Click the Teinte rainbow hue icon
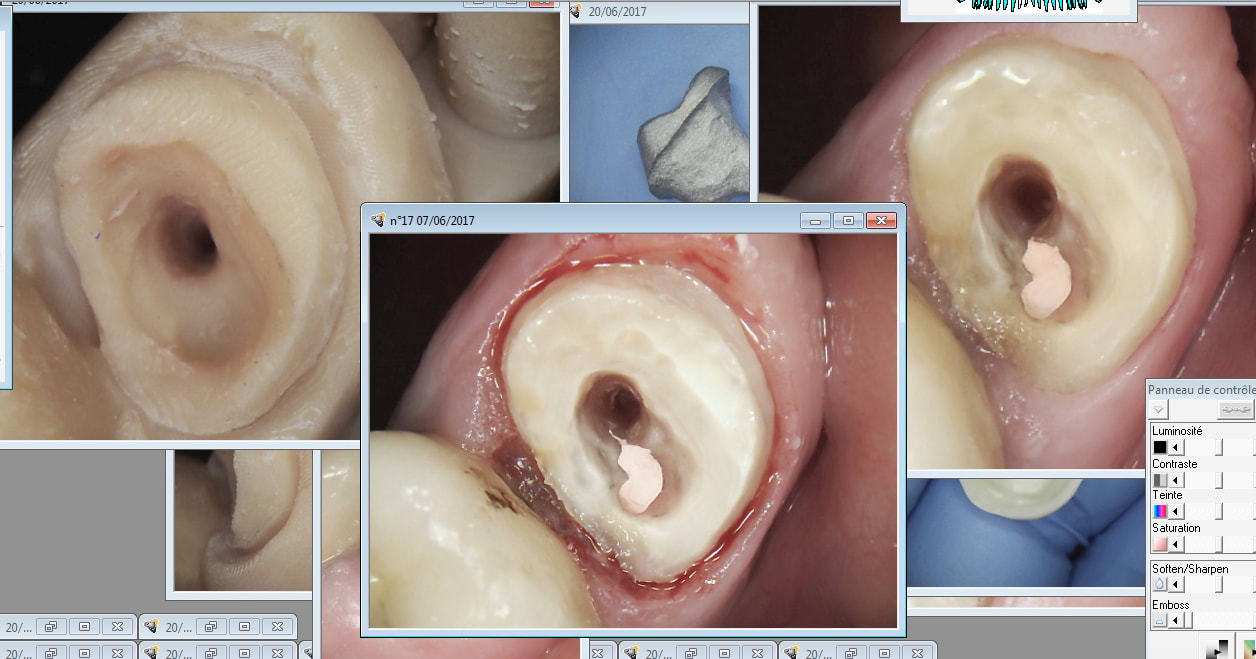 [x=1160, y=511]
